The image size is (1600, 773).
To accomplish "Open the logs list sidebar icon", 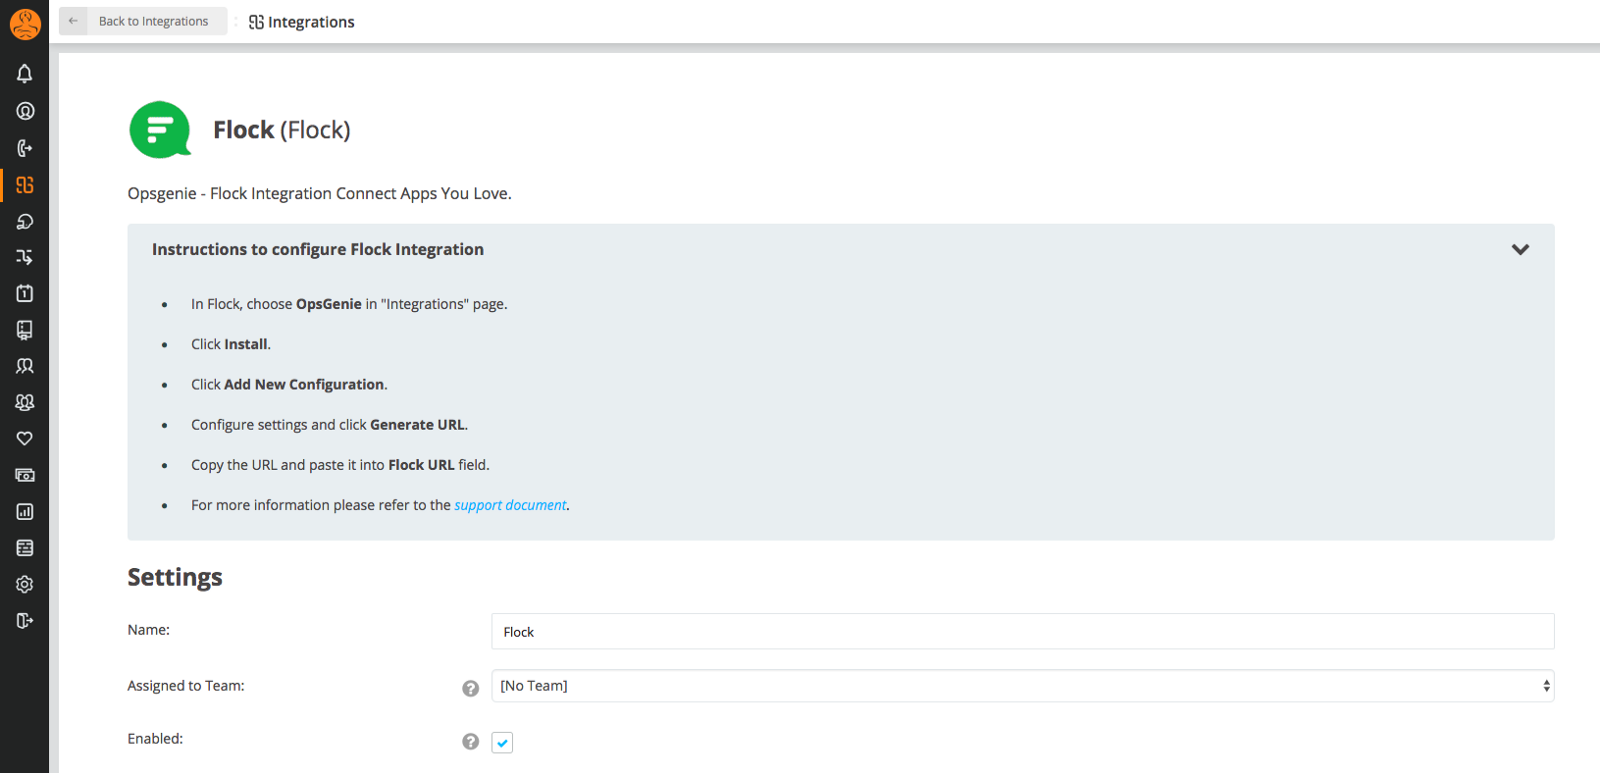I will click(25, 548).
